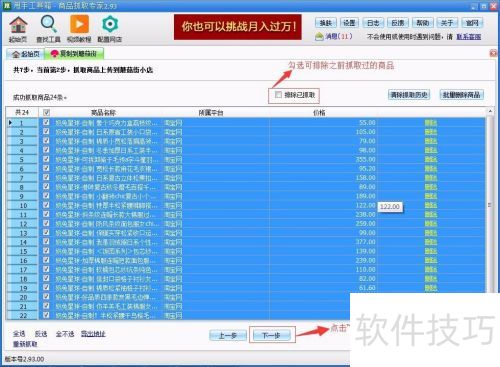Screen dimensions: 500x367
Task: Open the 配置网店 gear icon
Action: click(110, 29)
